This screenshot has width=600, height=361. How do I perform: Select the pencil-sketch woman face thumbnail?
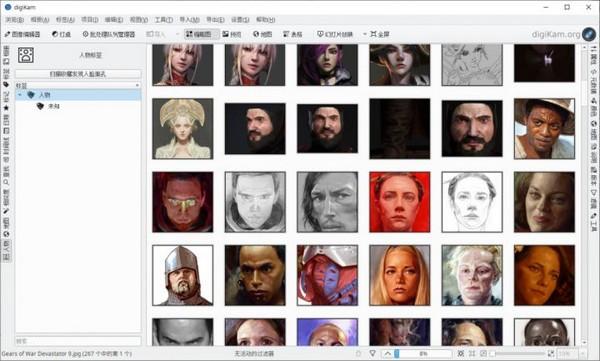pos(472,202)
